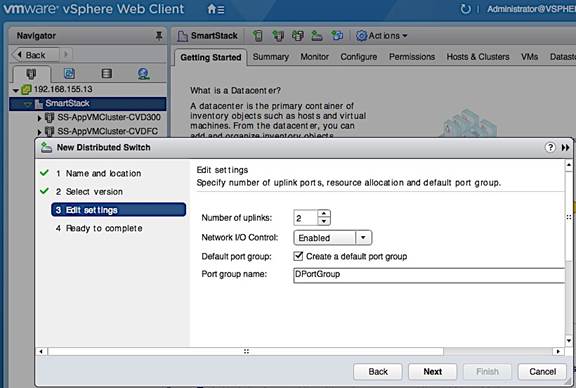This screenshot has height=388, width=576.
Task: Open the vSphere home menu icon
Action: click(216, 9)
